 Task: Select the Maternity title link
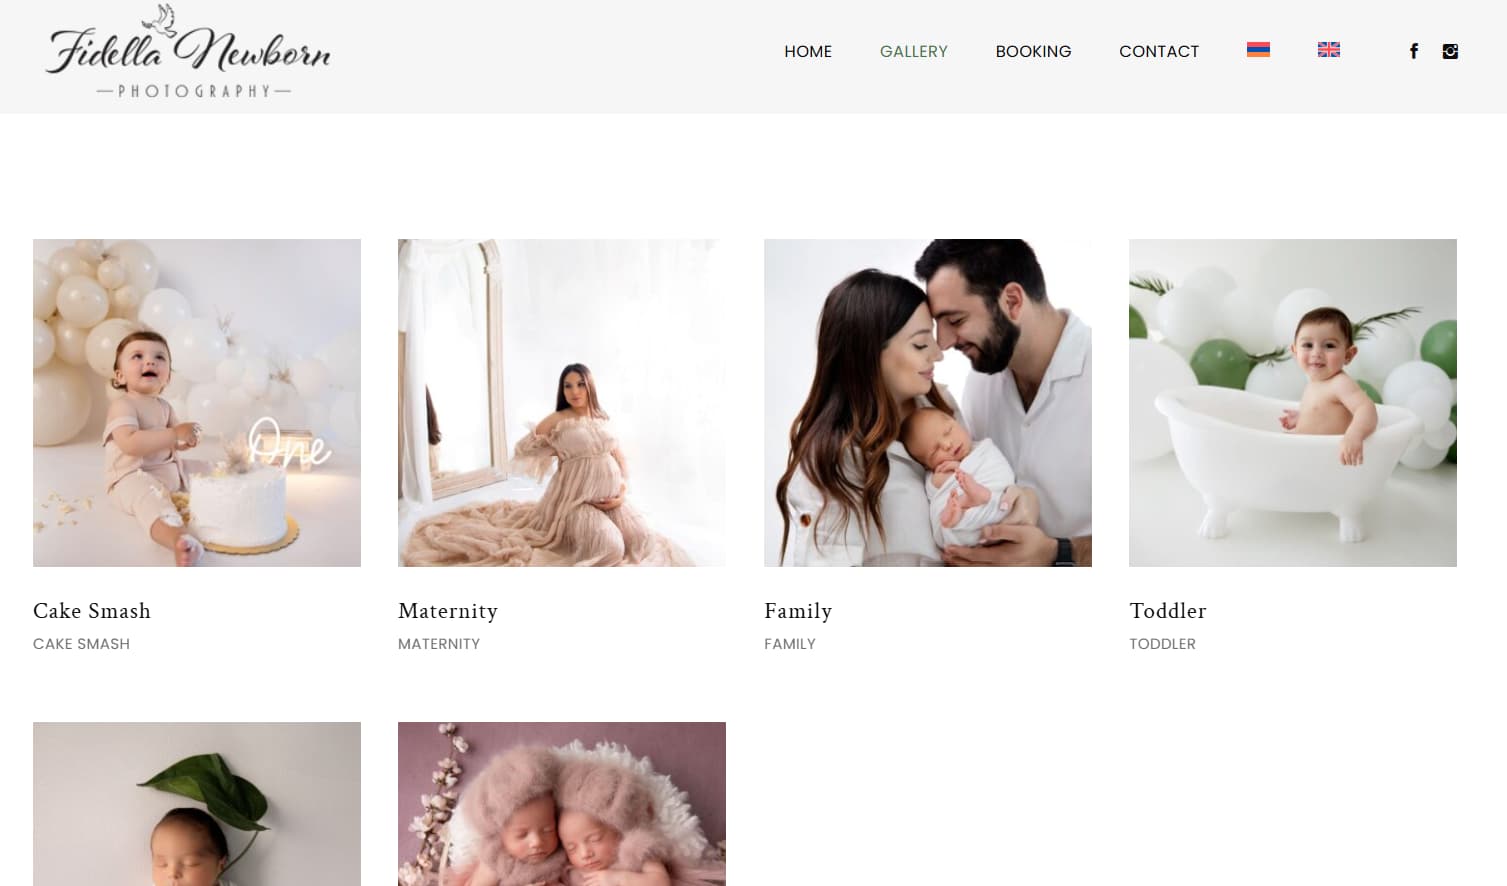447,611
